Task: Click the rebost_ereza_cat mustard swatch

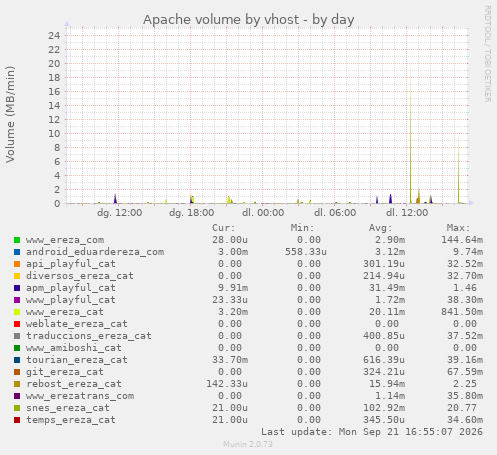Action: pyautogui.click(x=17, y=384)
